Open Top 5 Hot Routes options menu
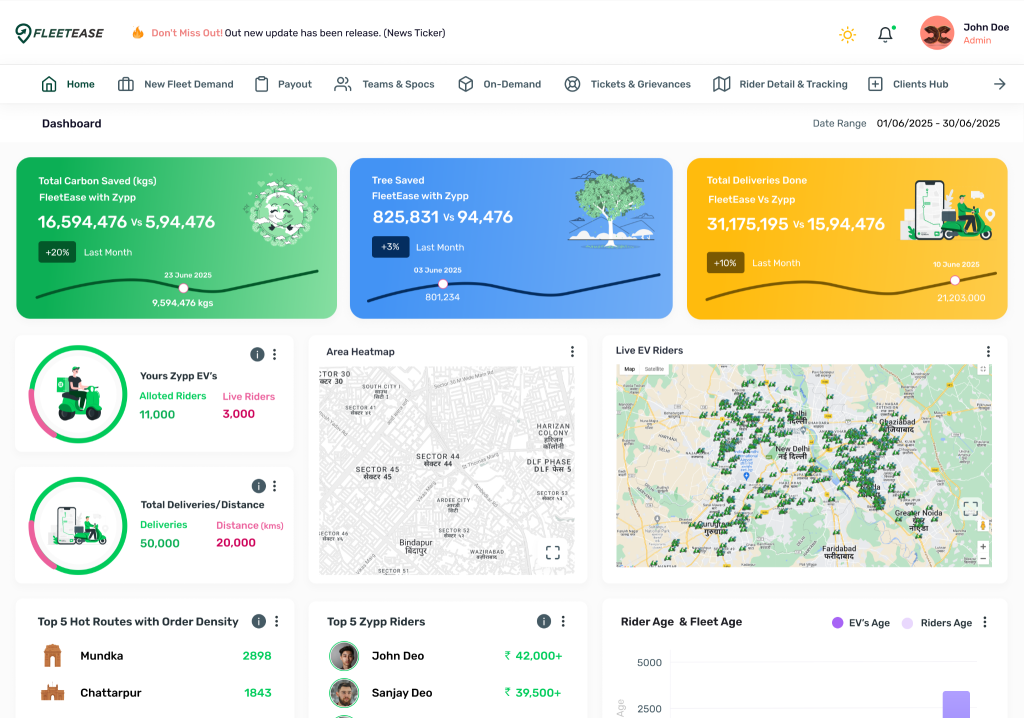Screen dimensions: 1024x718 coord(276,621)
